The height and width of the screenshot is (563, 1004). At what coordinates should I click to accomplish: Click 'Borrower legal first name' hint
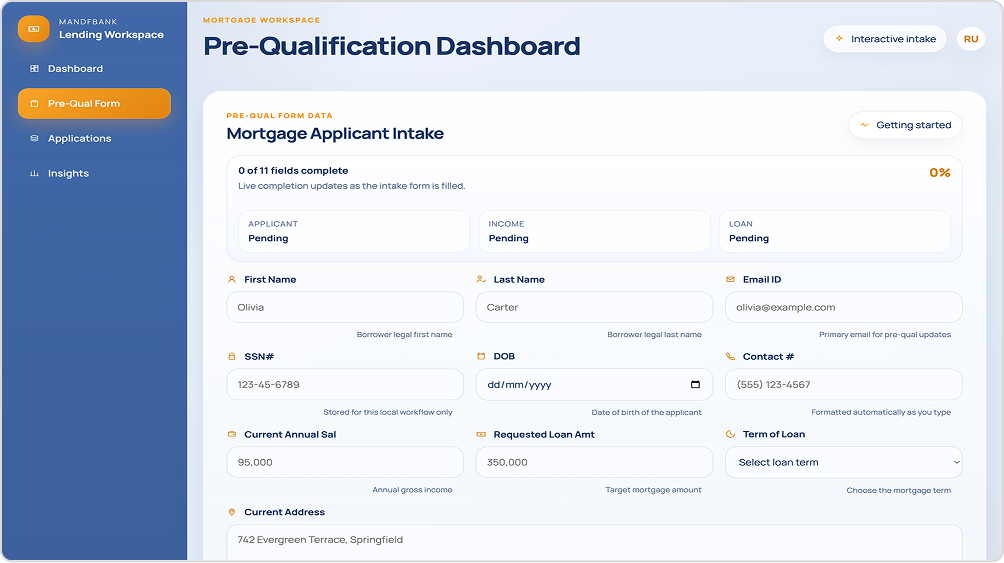pos(404,334)
